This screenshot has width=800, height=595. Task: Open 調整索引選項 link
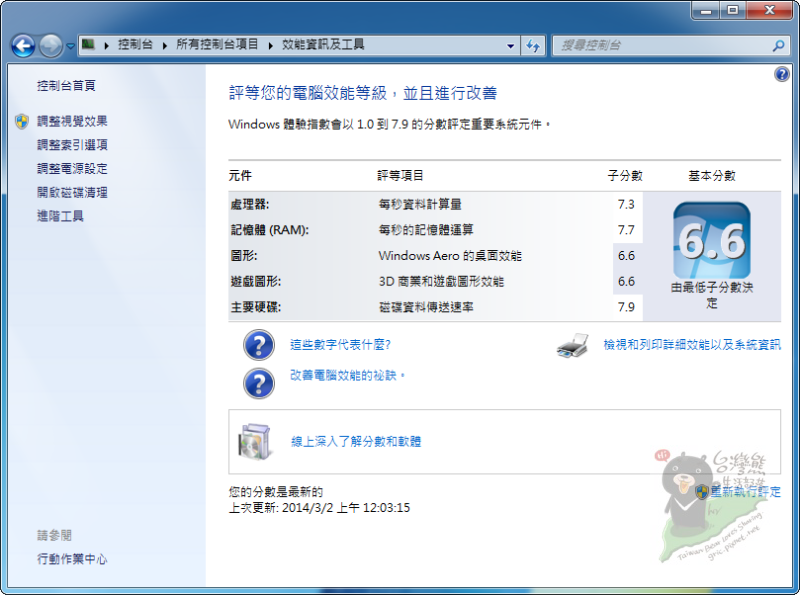pyautogui.click(x=72, y=145)
